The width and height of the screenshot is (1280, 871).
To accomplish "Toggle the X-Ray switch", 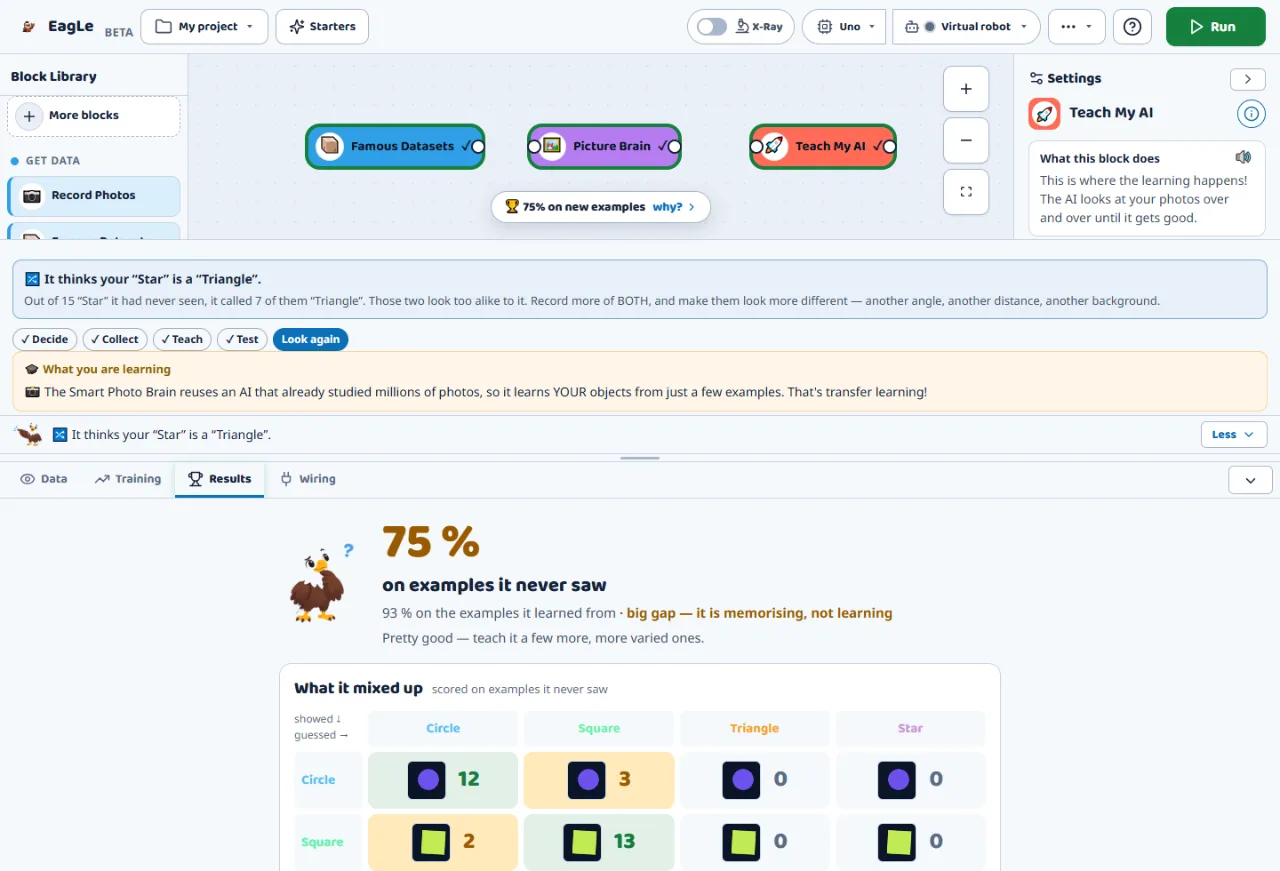I will click(712, 27).
